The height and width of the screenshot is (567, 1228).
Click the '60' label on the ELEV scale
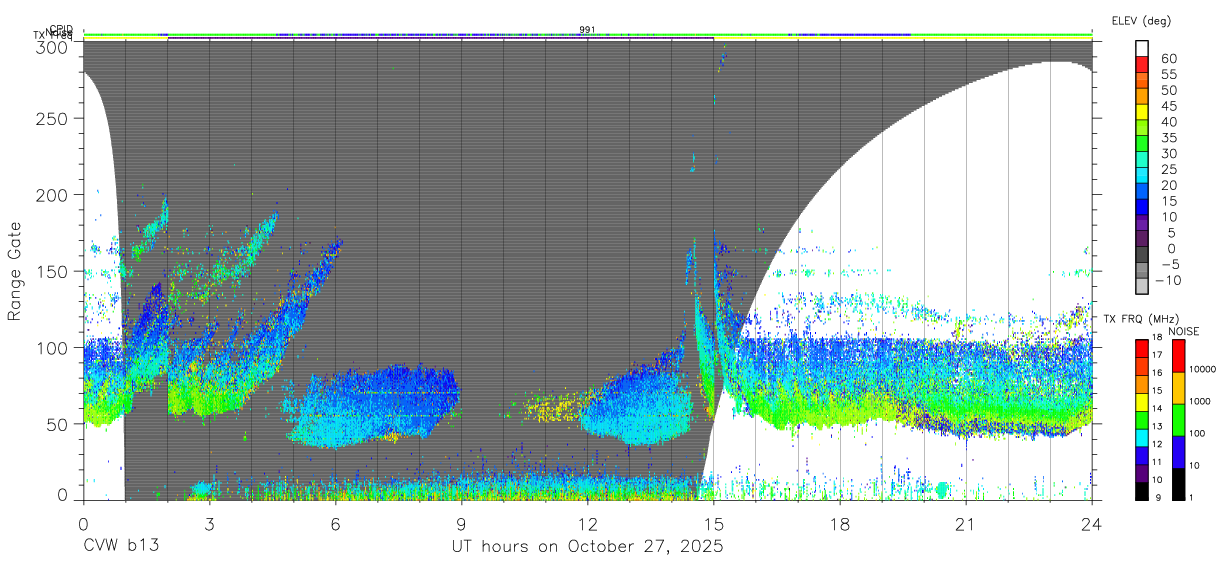click(x=1168, y=58)
